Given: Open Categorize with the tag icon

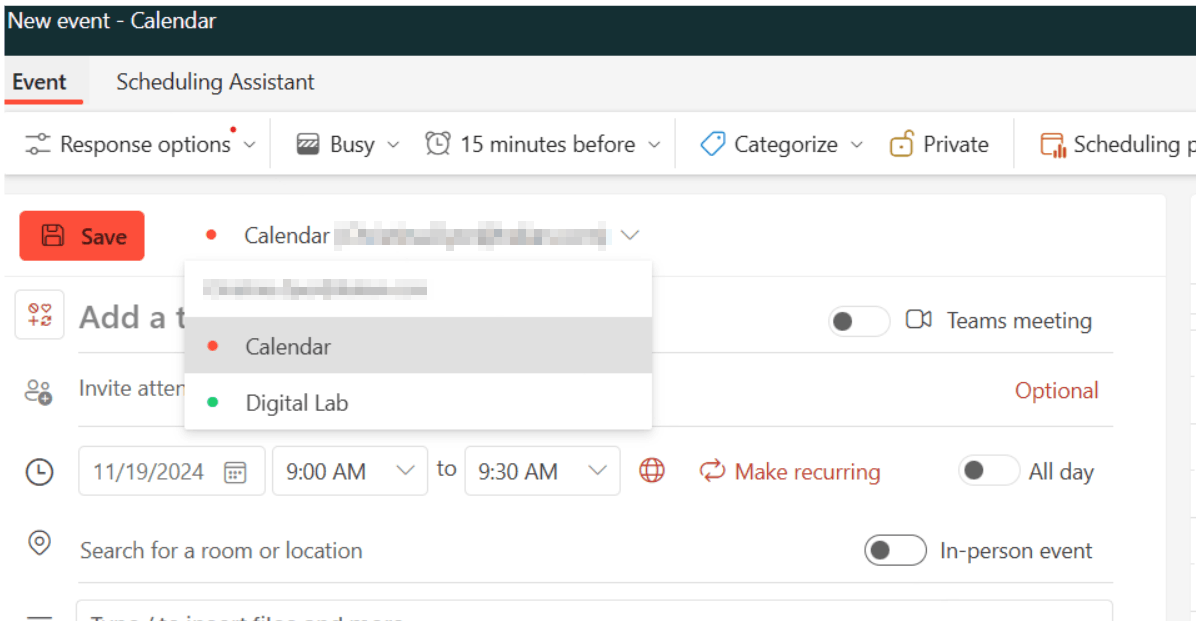Looking at the screenshot, I should (712, 144).
